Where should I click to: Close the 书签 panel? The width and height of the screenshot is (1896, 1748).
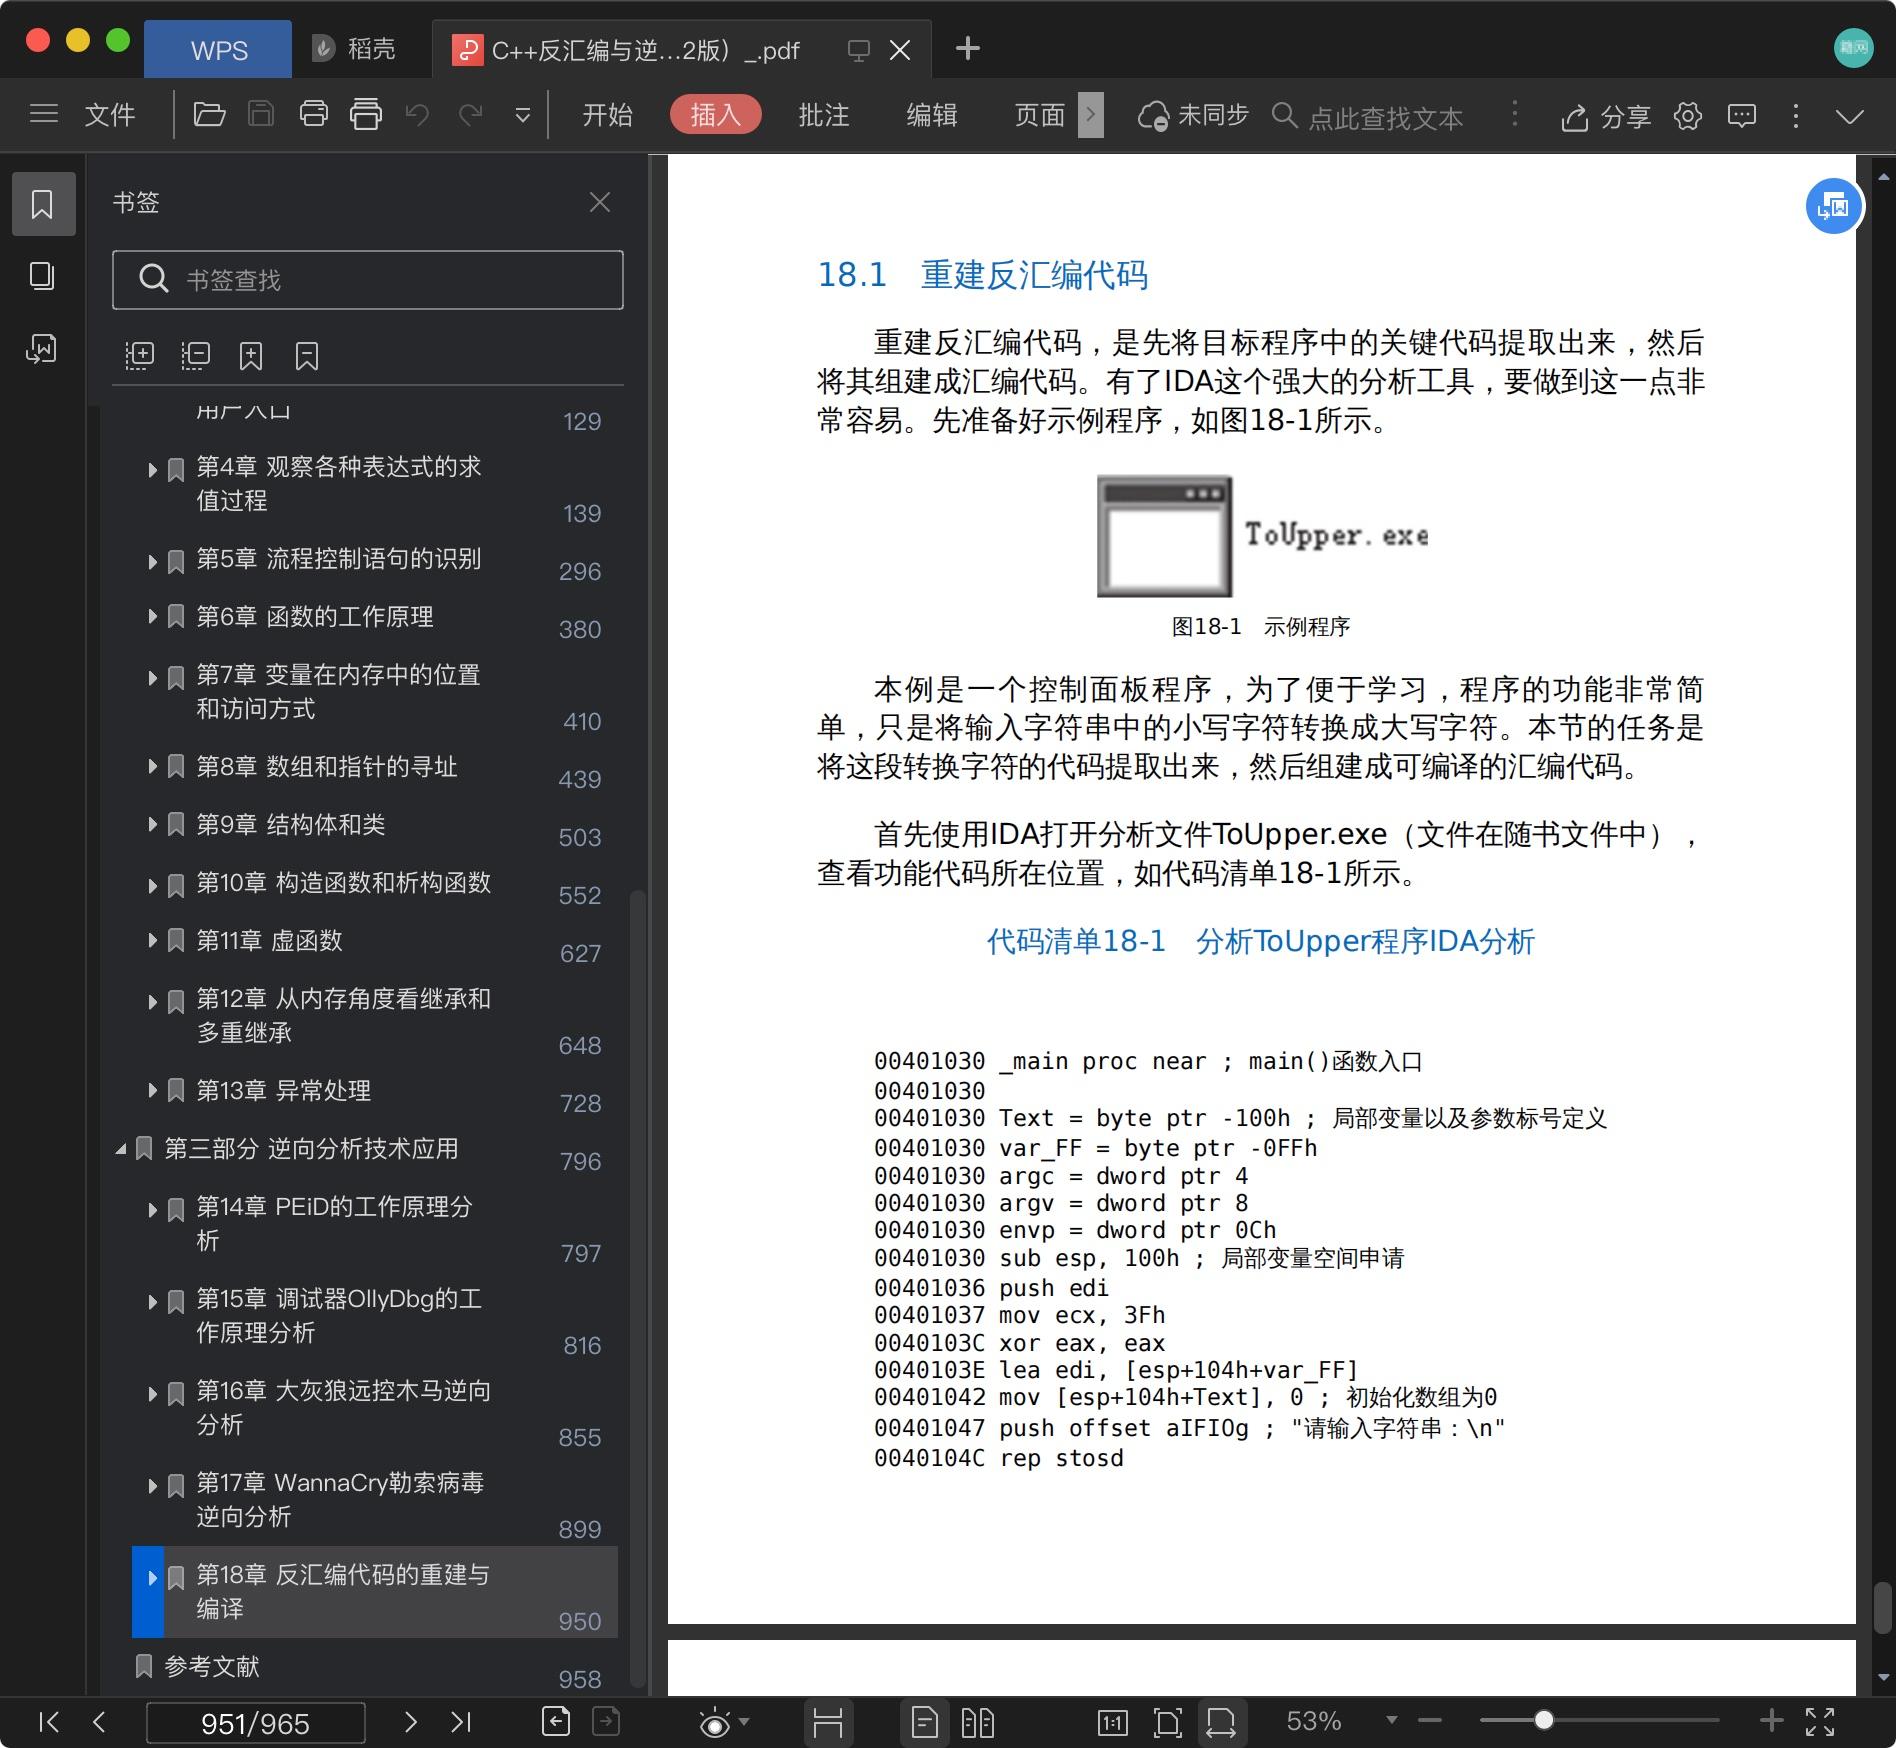pyautogui.click(x=600, y=202)
